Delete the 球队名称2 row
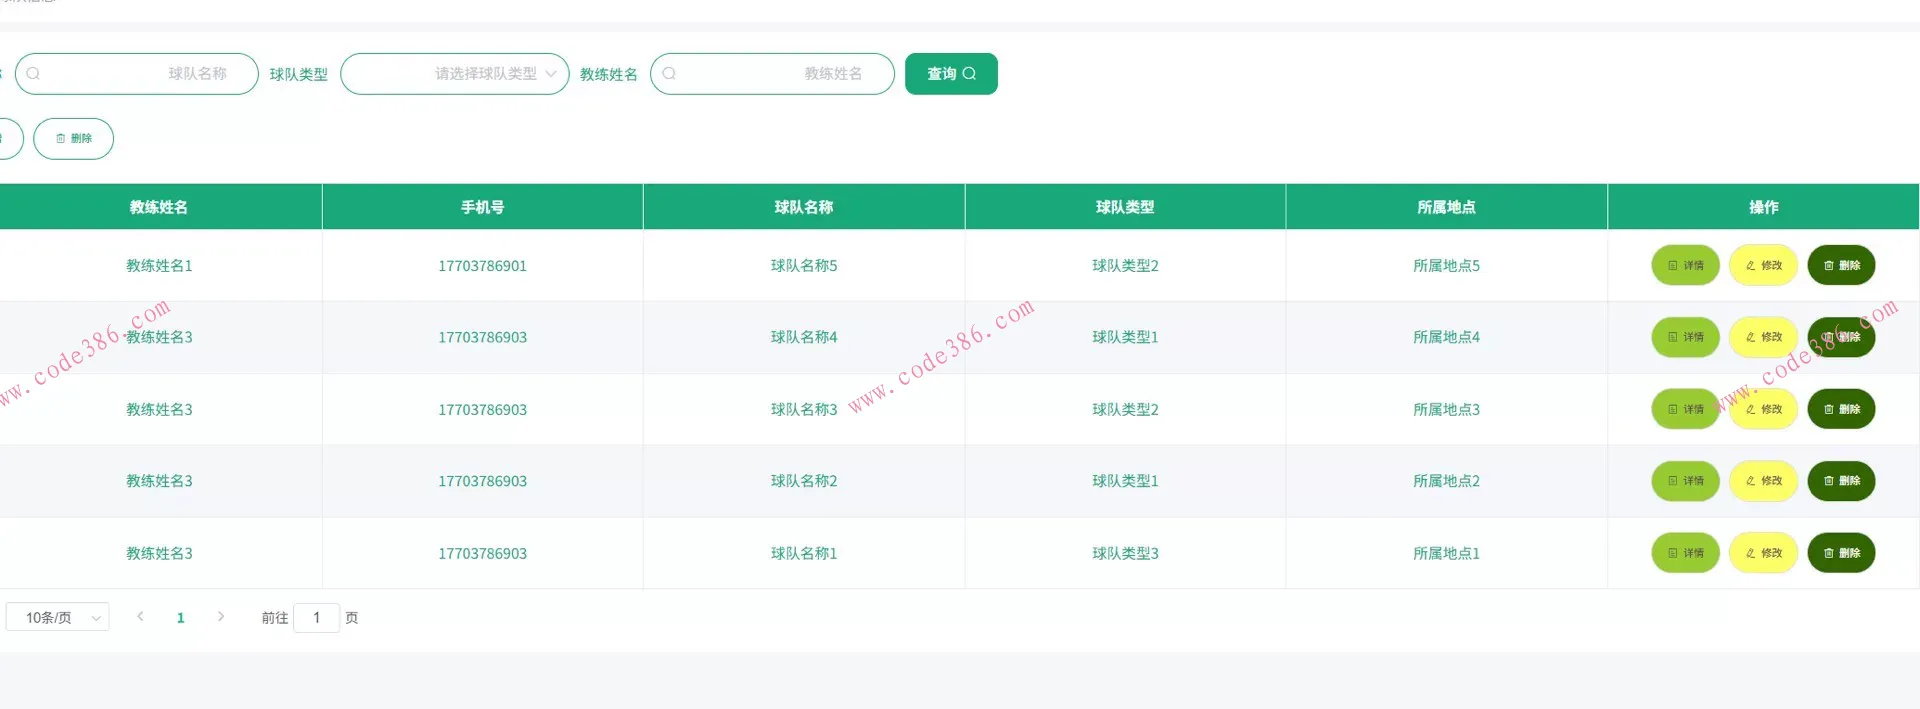 [1841, 481]
